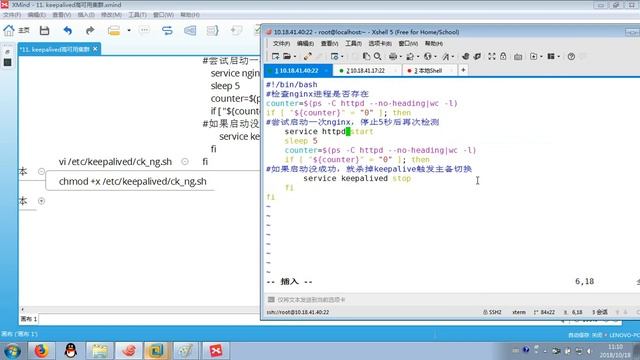Collapse the vi /etc/keepalived/ck_ng.sh topic

(185, 162)
